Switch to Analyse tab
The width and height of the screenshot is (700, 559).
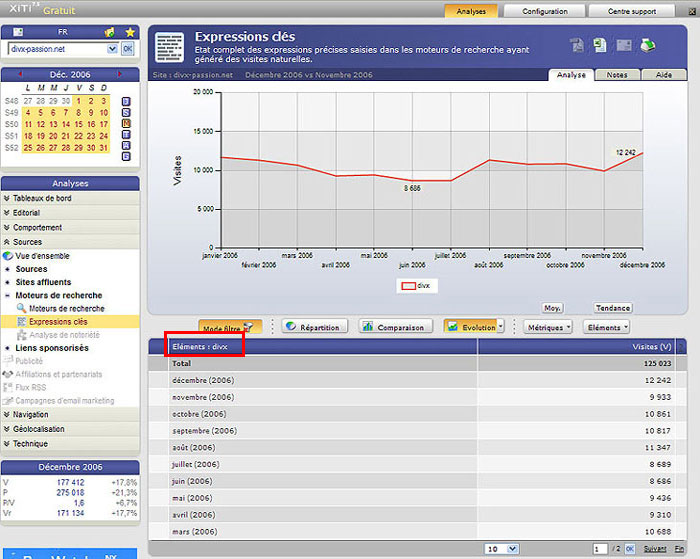point(571,75)
